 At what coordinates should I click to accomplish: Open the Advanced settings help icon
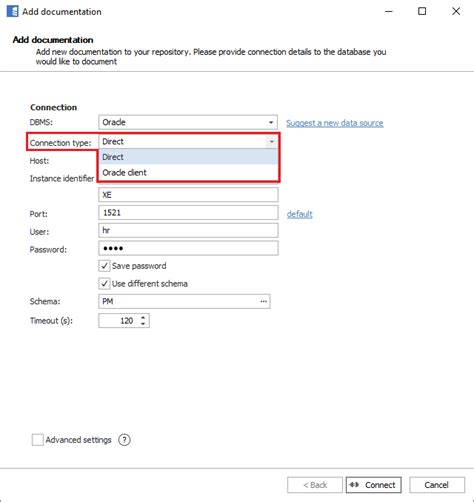(124, 440)
